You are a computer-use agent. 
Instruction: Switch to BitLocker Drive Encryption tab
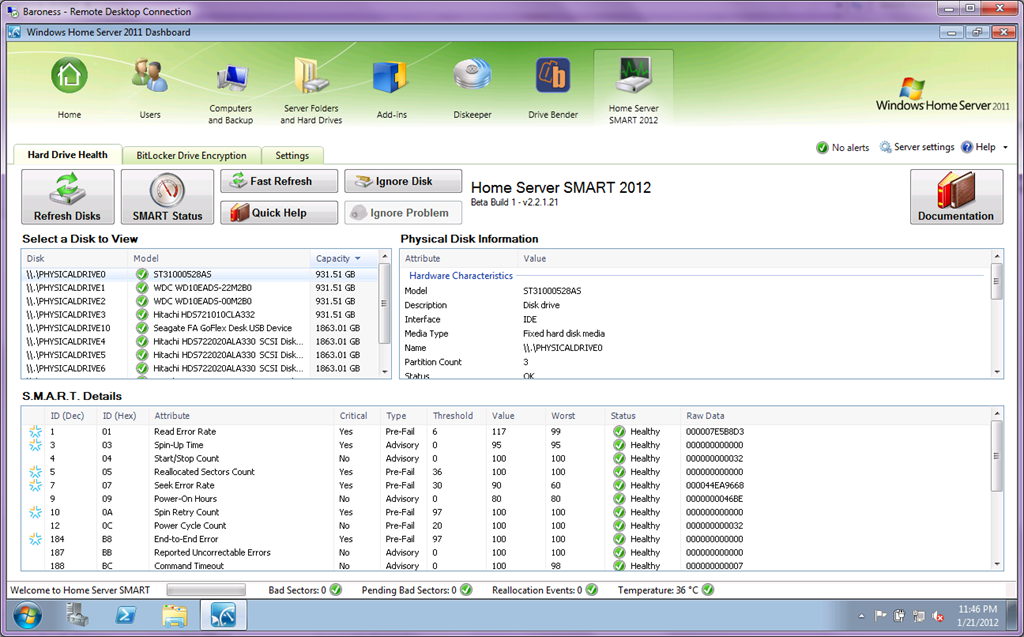point(191,155)
